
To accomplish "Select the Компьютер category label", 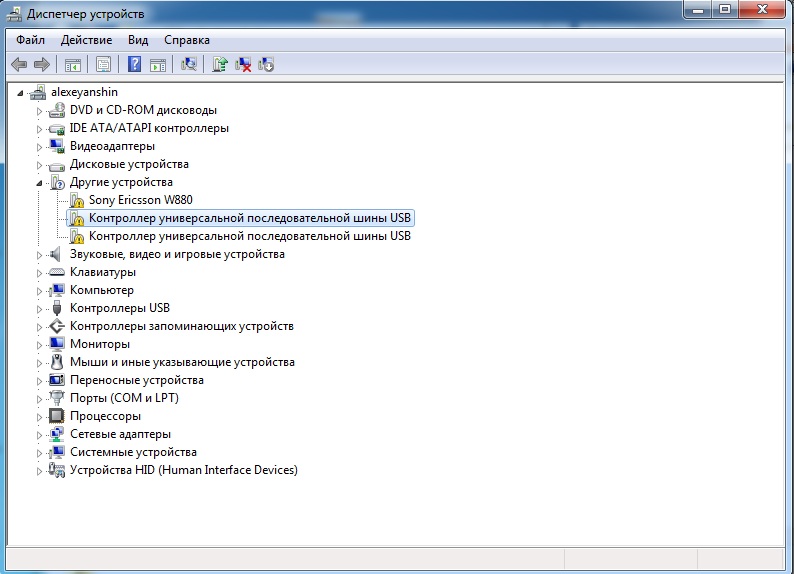I will click(102, 290).
